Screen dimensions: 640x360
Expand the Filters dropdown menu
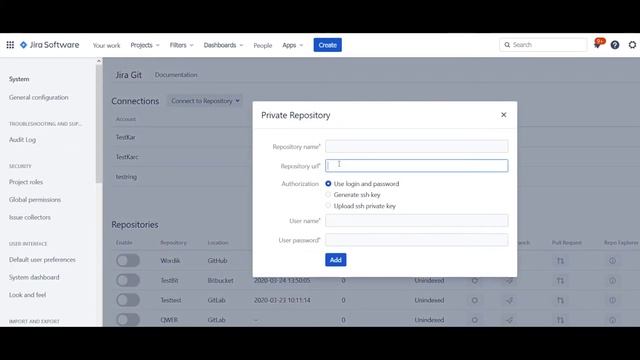pos(181,45)
